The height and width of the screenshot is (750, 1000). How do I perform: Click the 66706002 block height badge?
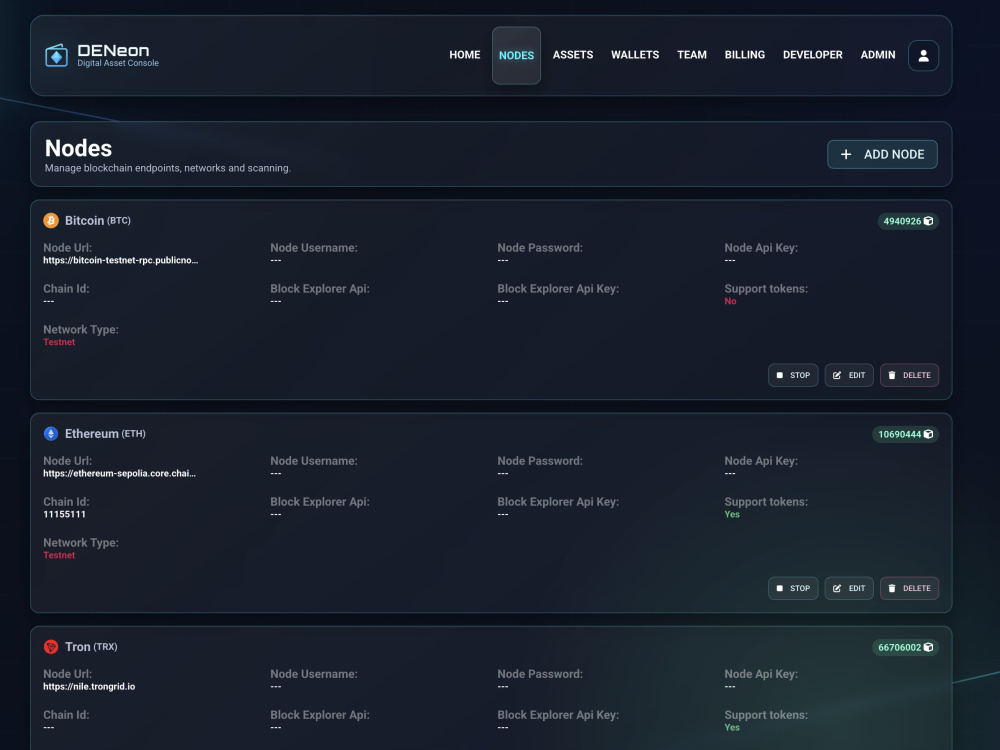pyautogui.click(x=905, y=647)
